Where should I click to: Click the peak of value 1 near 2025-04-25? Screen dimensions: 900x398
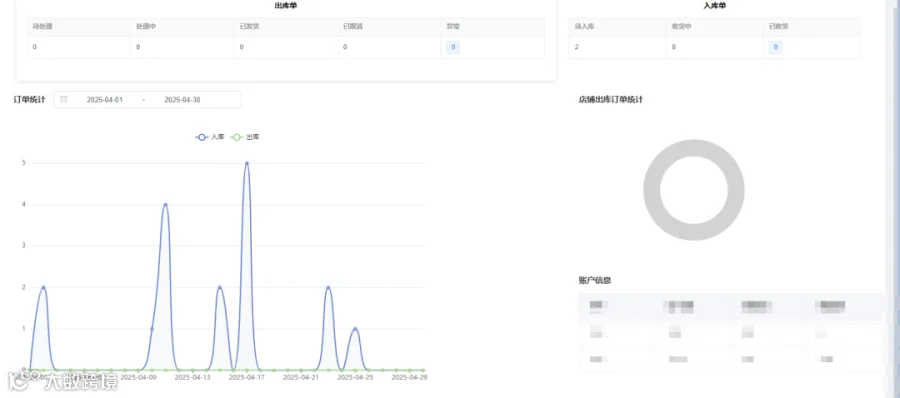pos(355,329)
